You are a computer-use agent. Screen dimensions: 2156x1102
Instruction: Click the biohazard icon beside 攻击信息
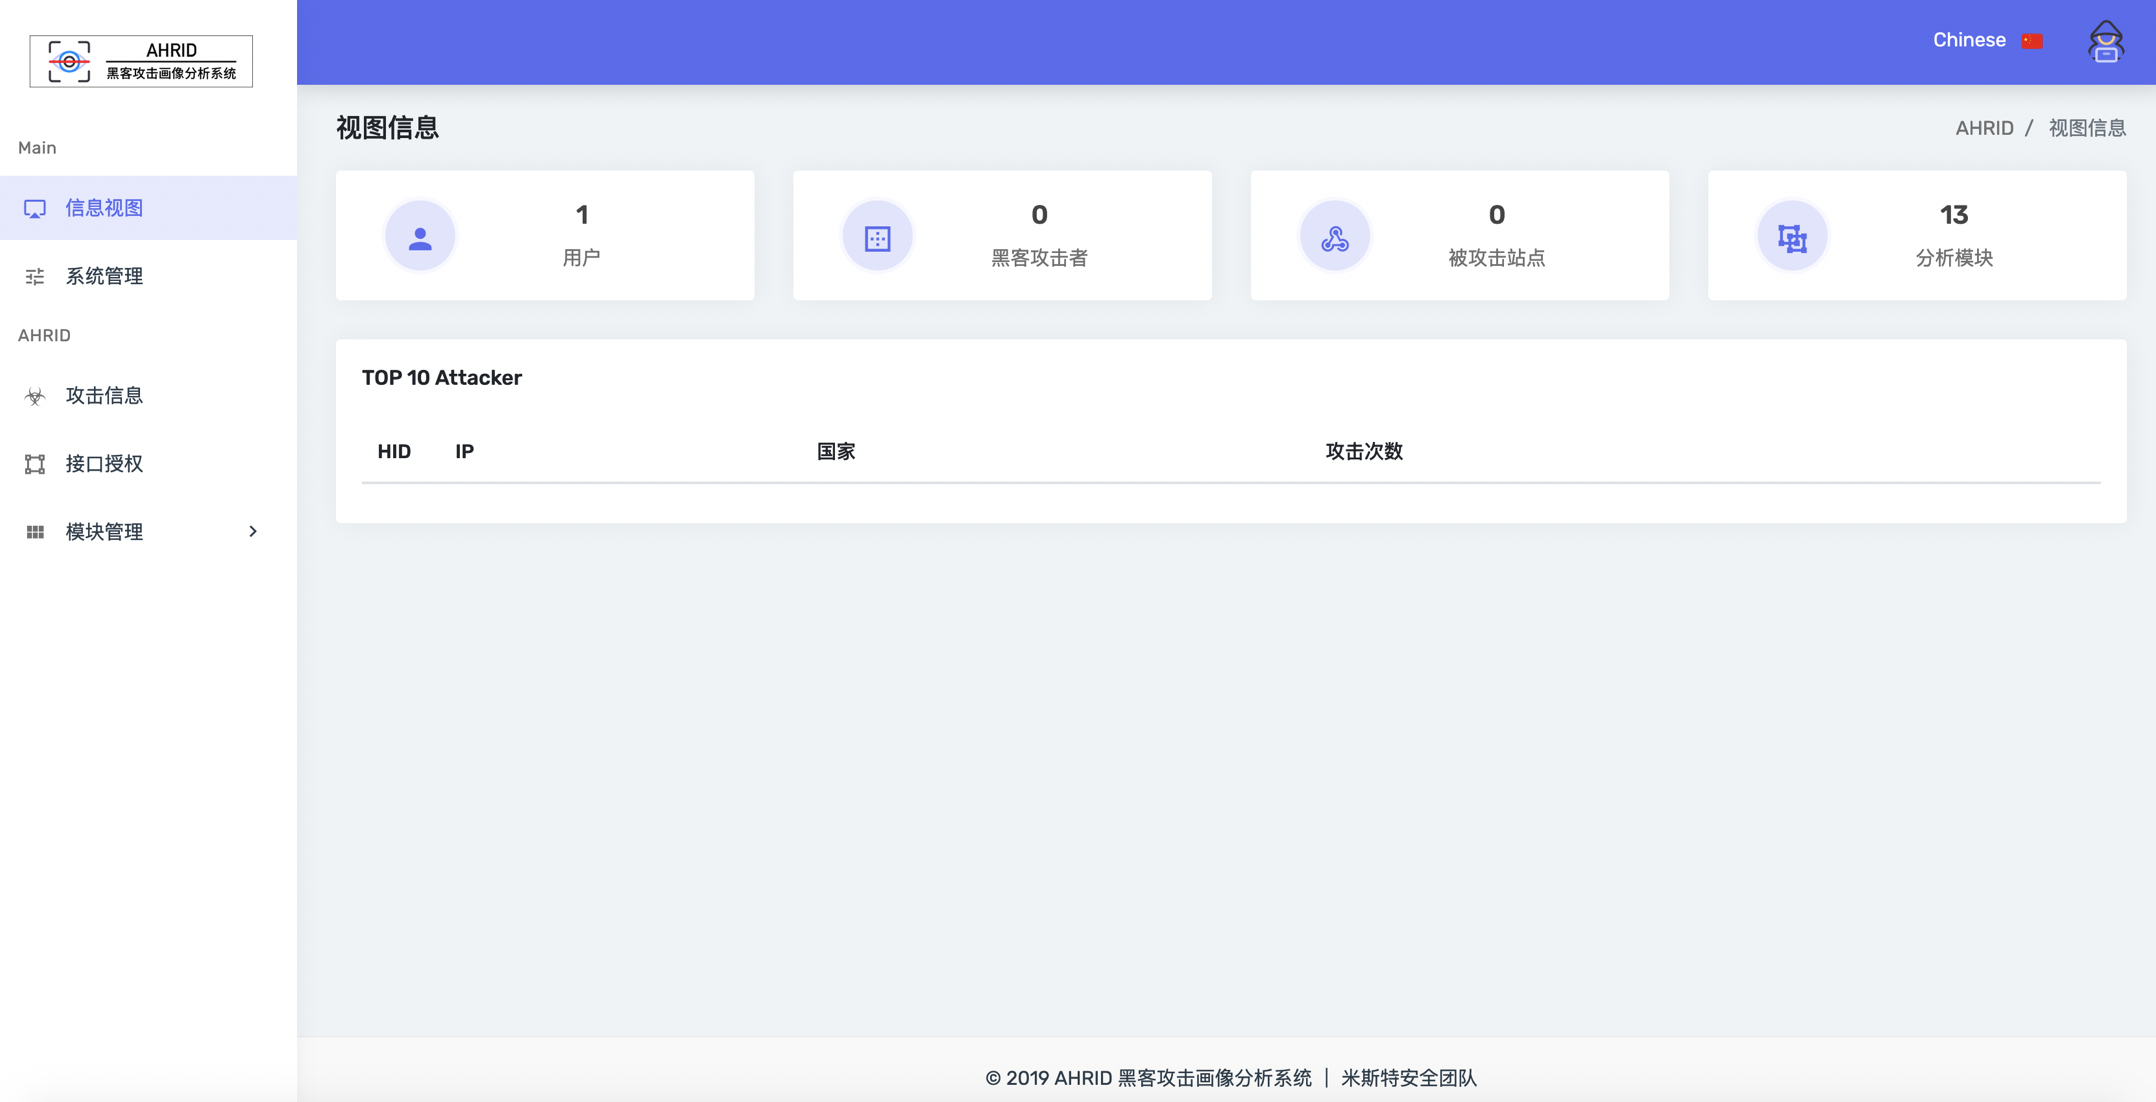[x=35, y=397]
